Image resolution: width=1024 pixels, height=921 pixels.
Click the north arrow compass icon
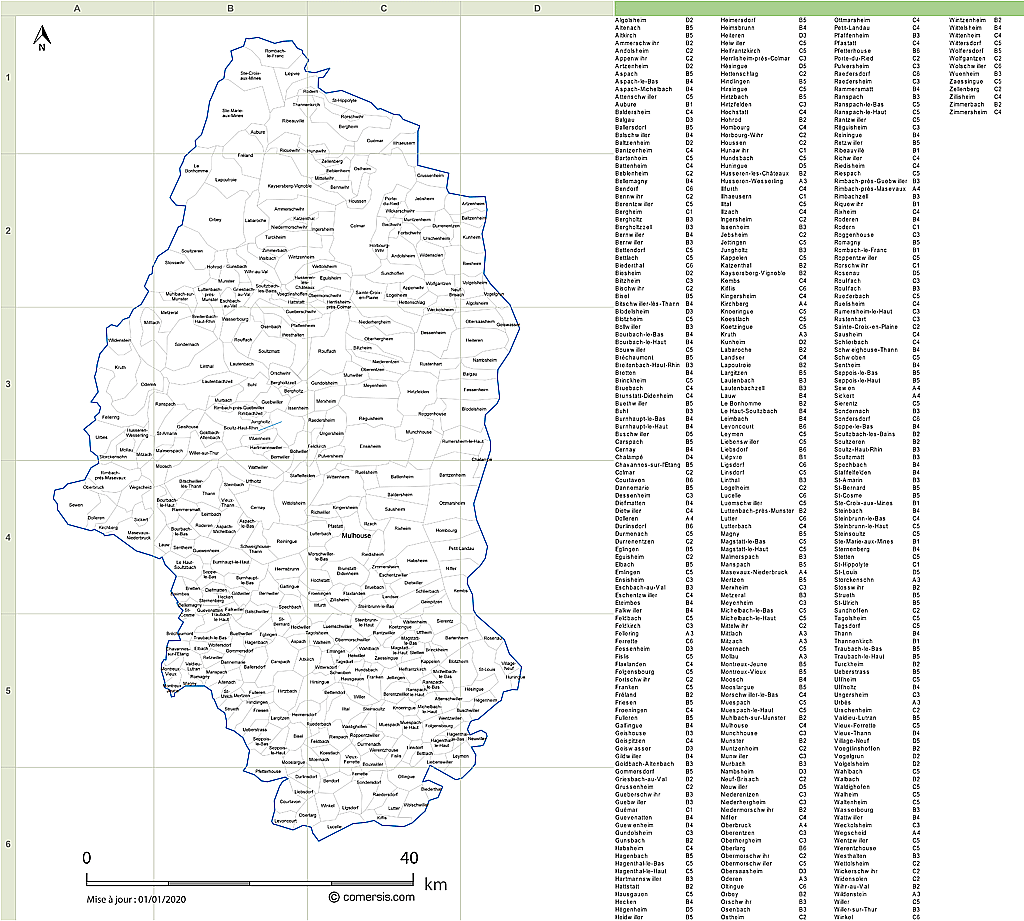[42, 37]
